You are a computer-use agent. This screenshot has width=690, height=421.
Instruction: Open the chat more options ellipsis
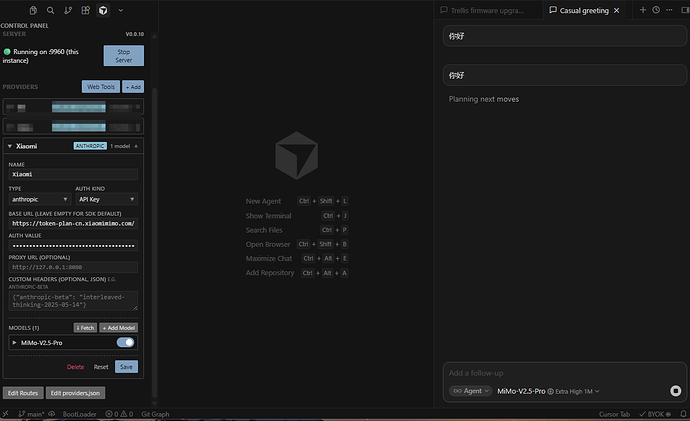pos(669,10)
